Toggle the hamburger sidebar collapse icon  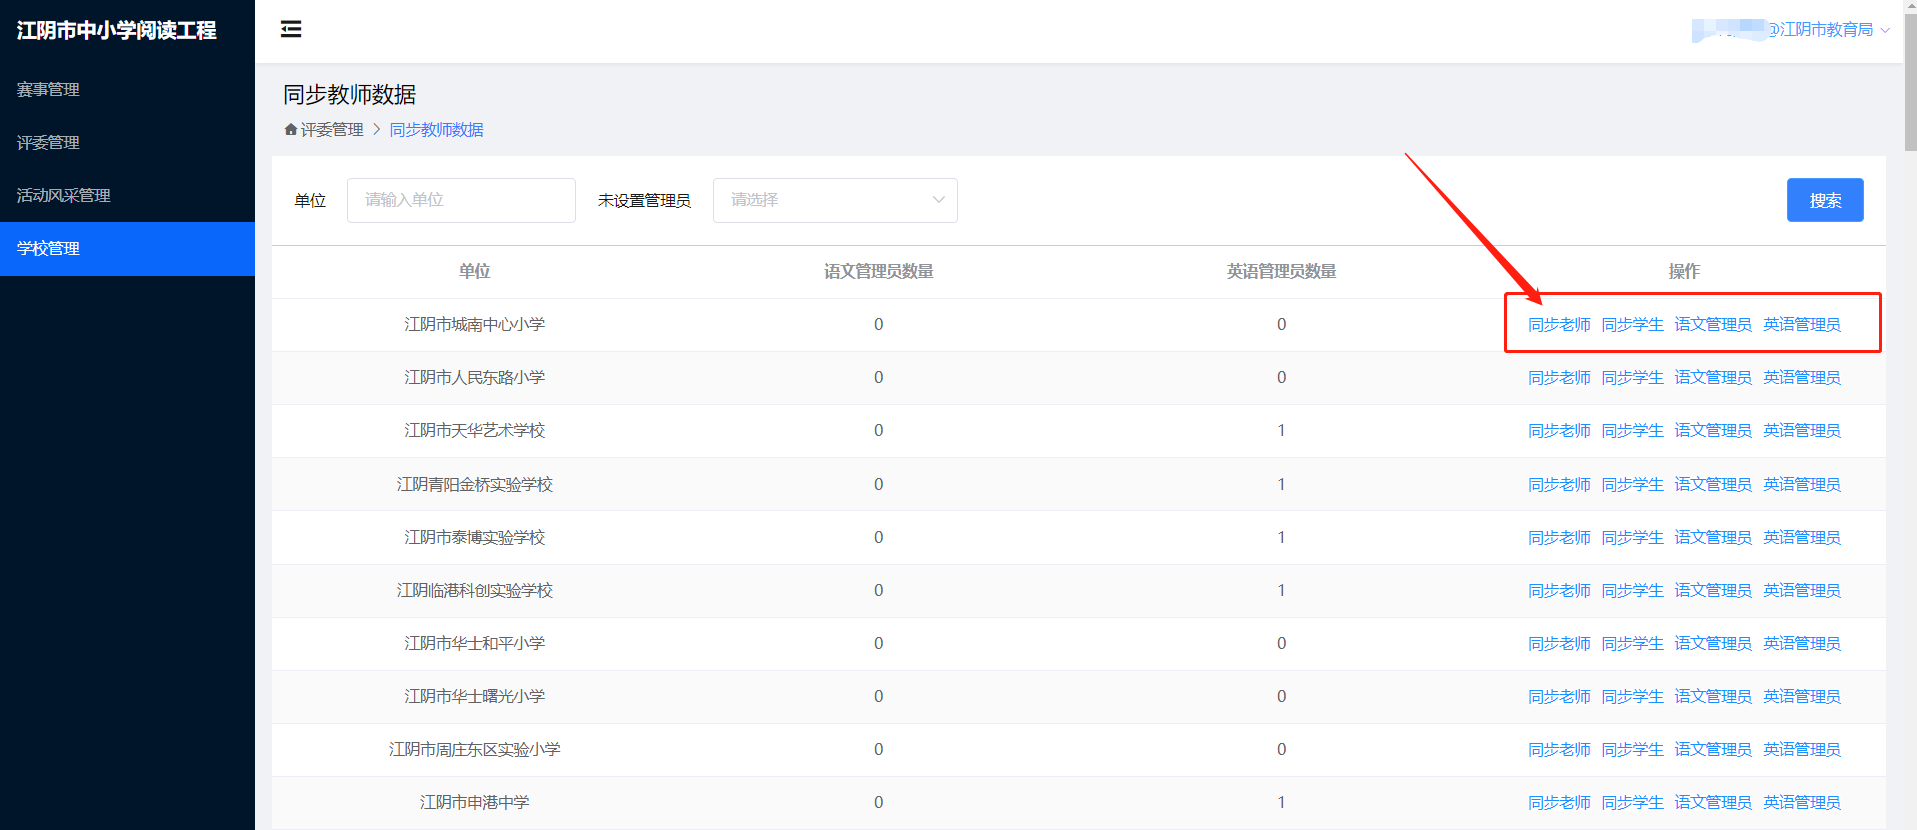(x=291, y=29)
